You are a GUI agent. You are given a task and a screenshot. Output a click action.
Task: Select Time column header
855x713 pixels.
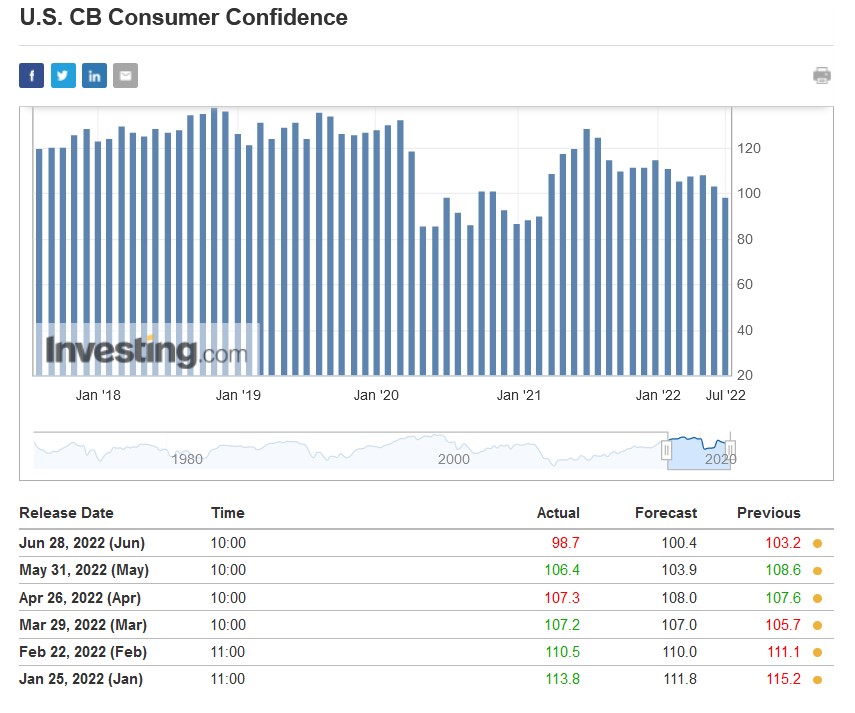228,513
